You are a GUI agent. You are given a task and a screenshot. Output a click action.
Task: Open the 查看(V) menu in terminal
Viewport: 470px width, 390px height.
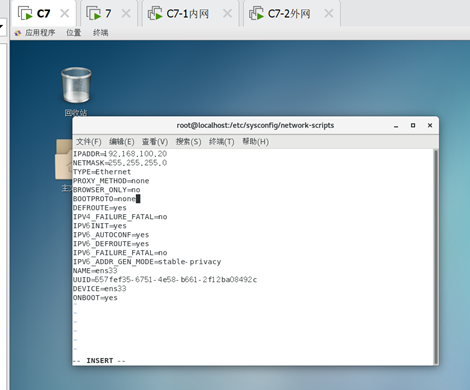click(x=155, y=142)
